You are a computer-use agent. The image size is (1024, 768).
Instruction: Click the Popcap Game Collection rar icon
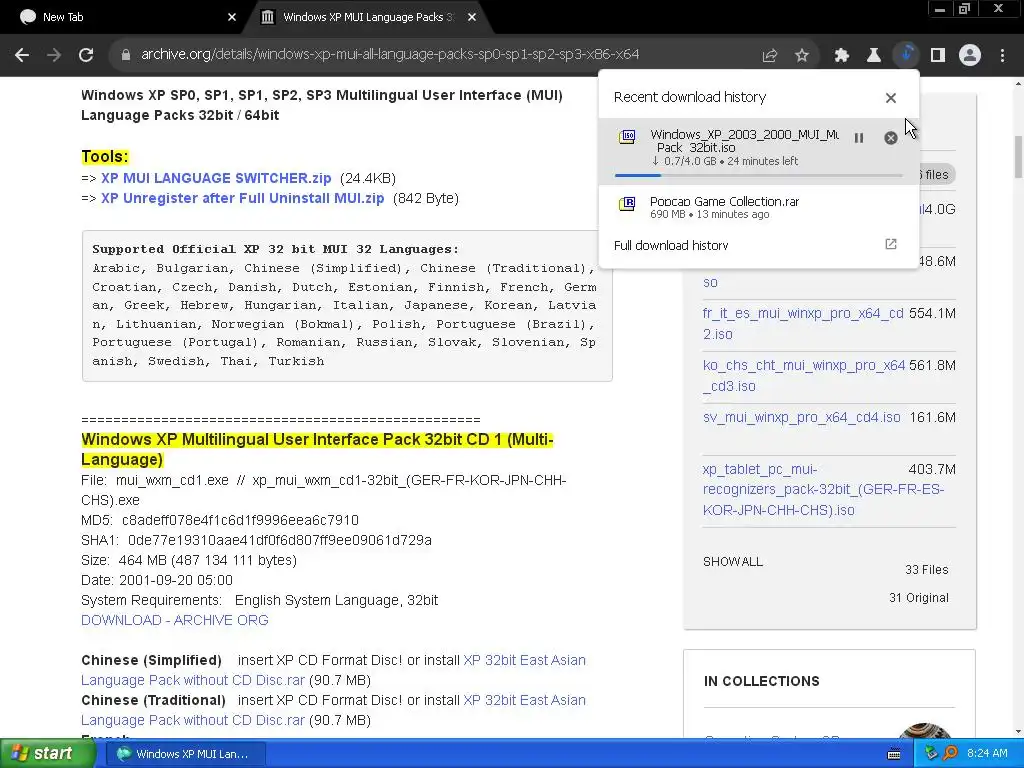pyautogui.click(x=627, y=204)
